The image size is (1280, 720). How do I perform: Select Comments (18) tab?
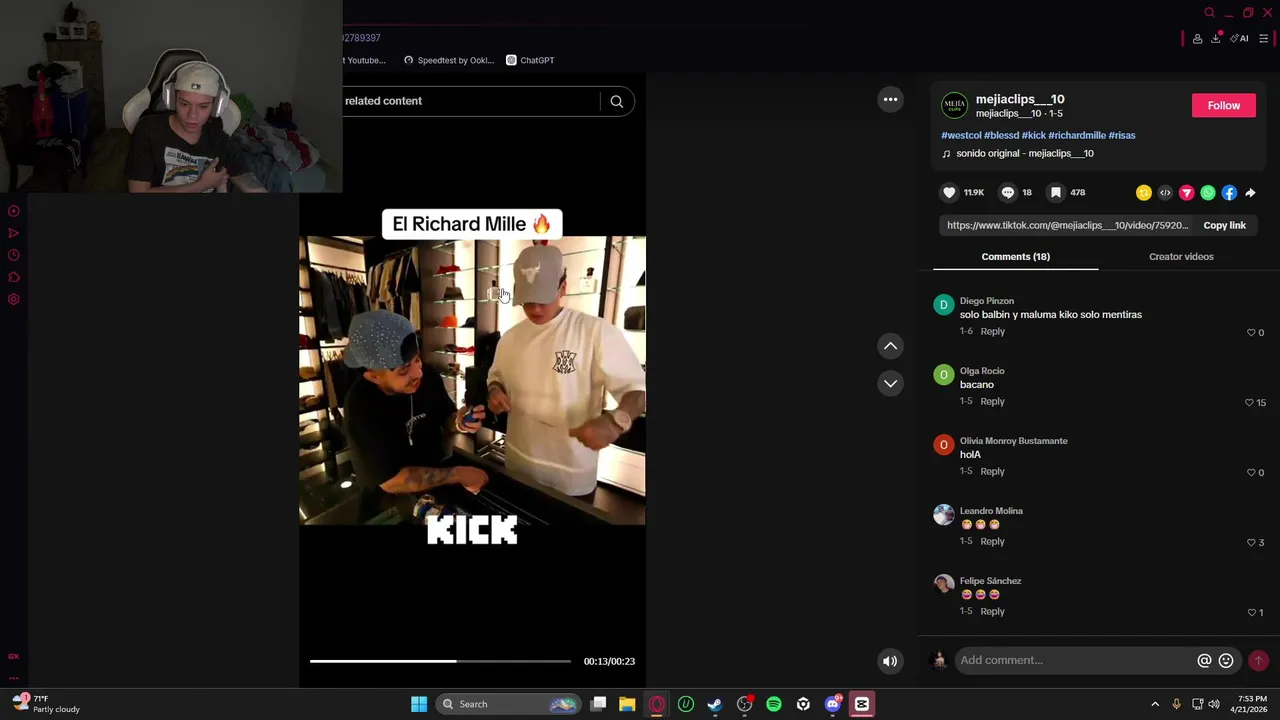1015,257
